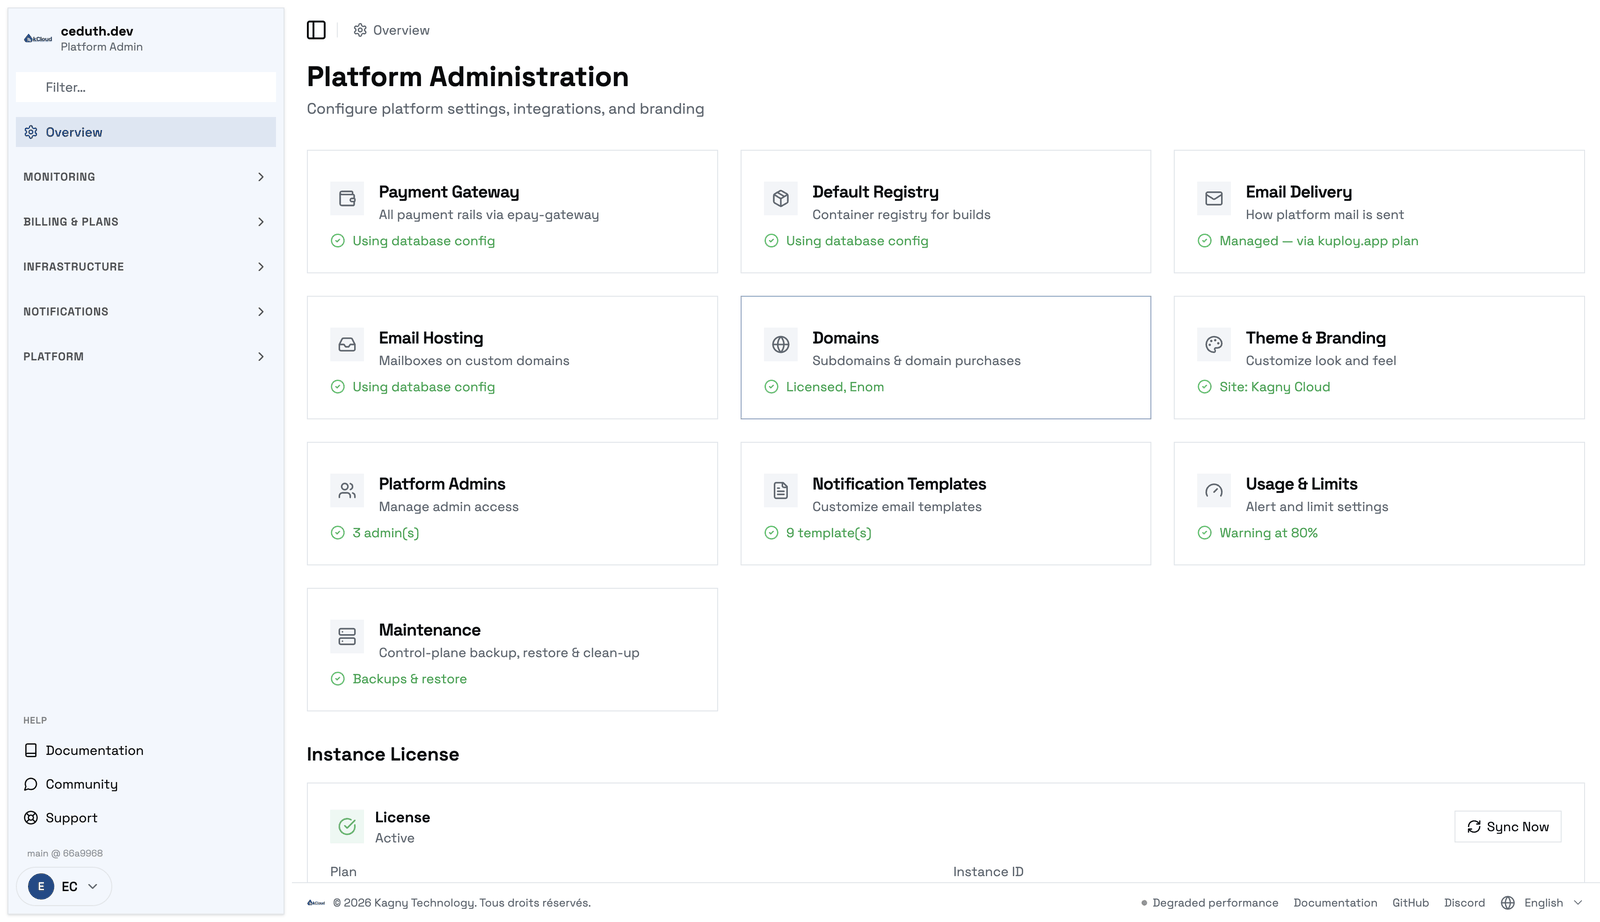Open the Domains card title

click(x=845, y=338)
